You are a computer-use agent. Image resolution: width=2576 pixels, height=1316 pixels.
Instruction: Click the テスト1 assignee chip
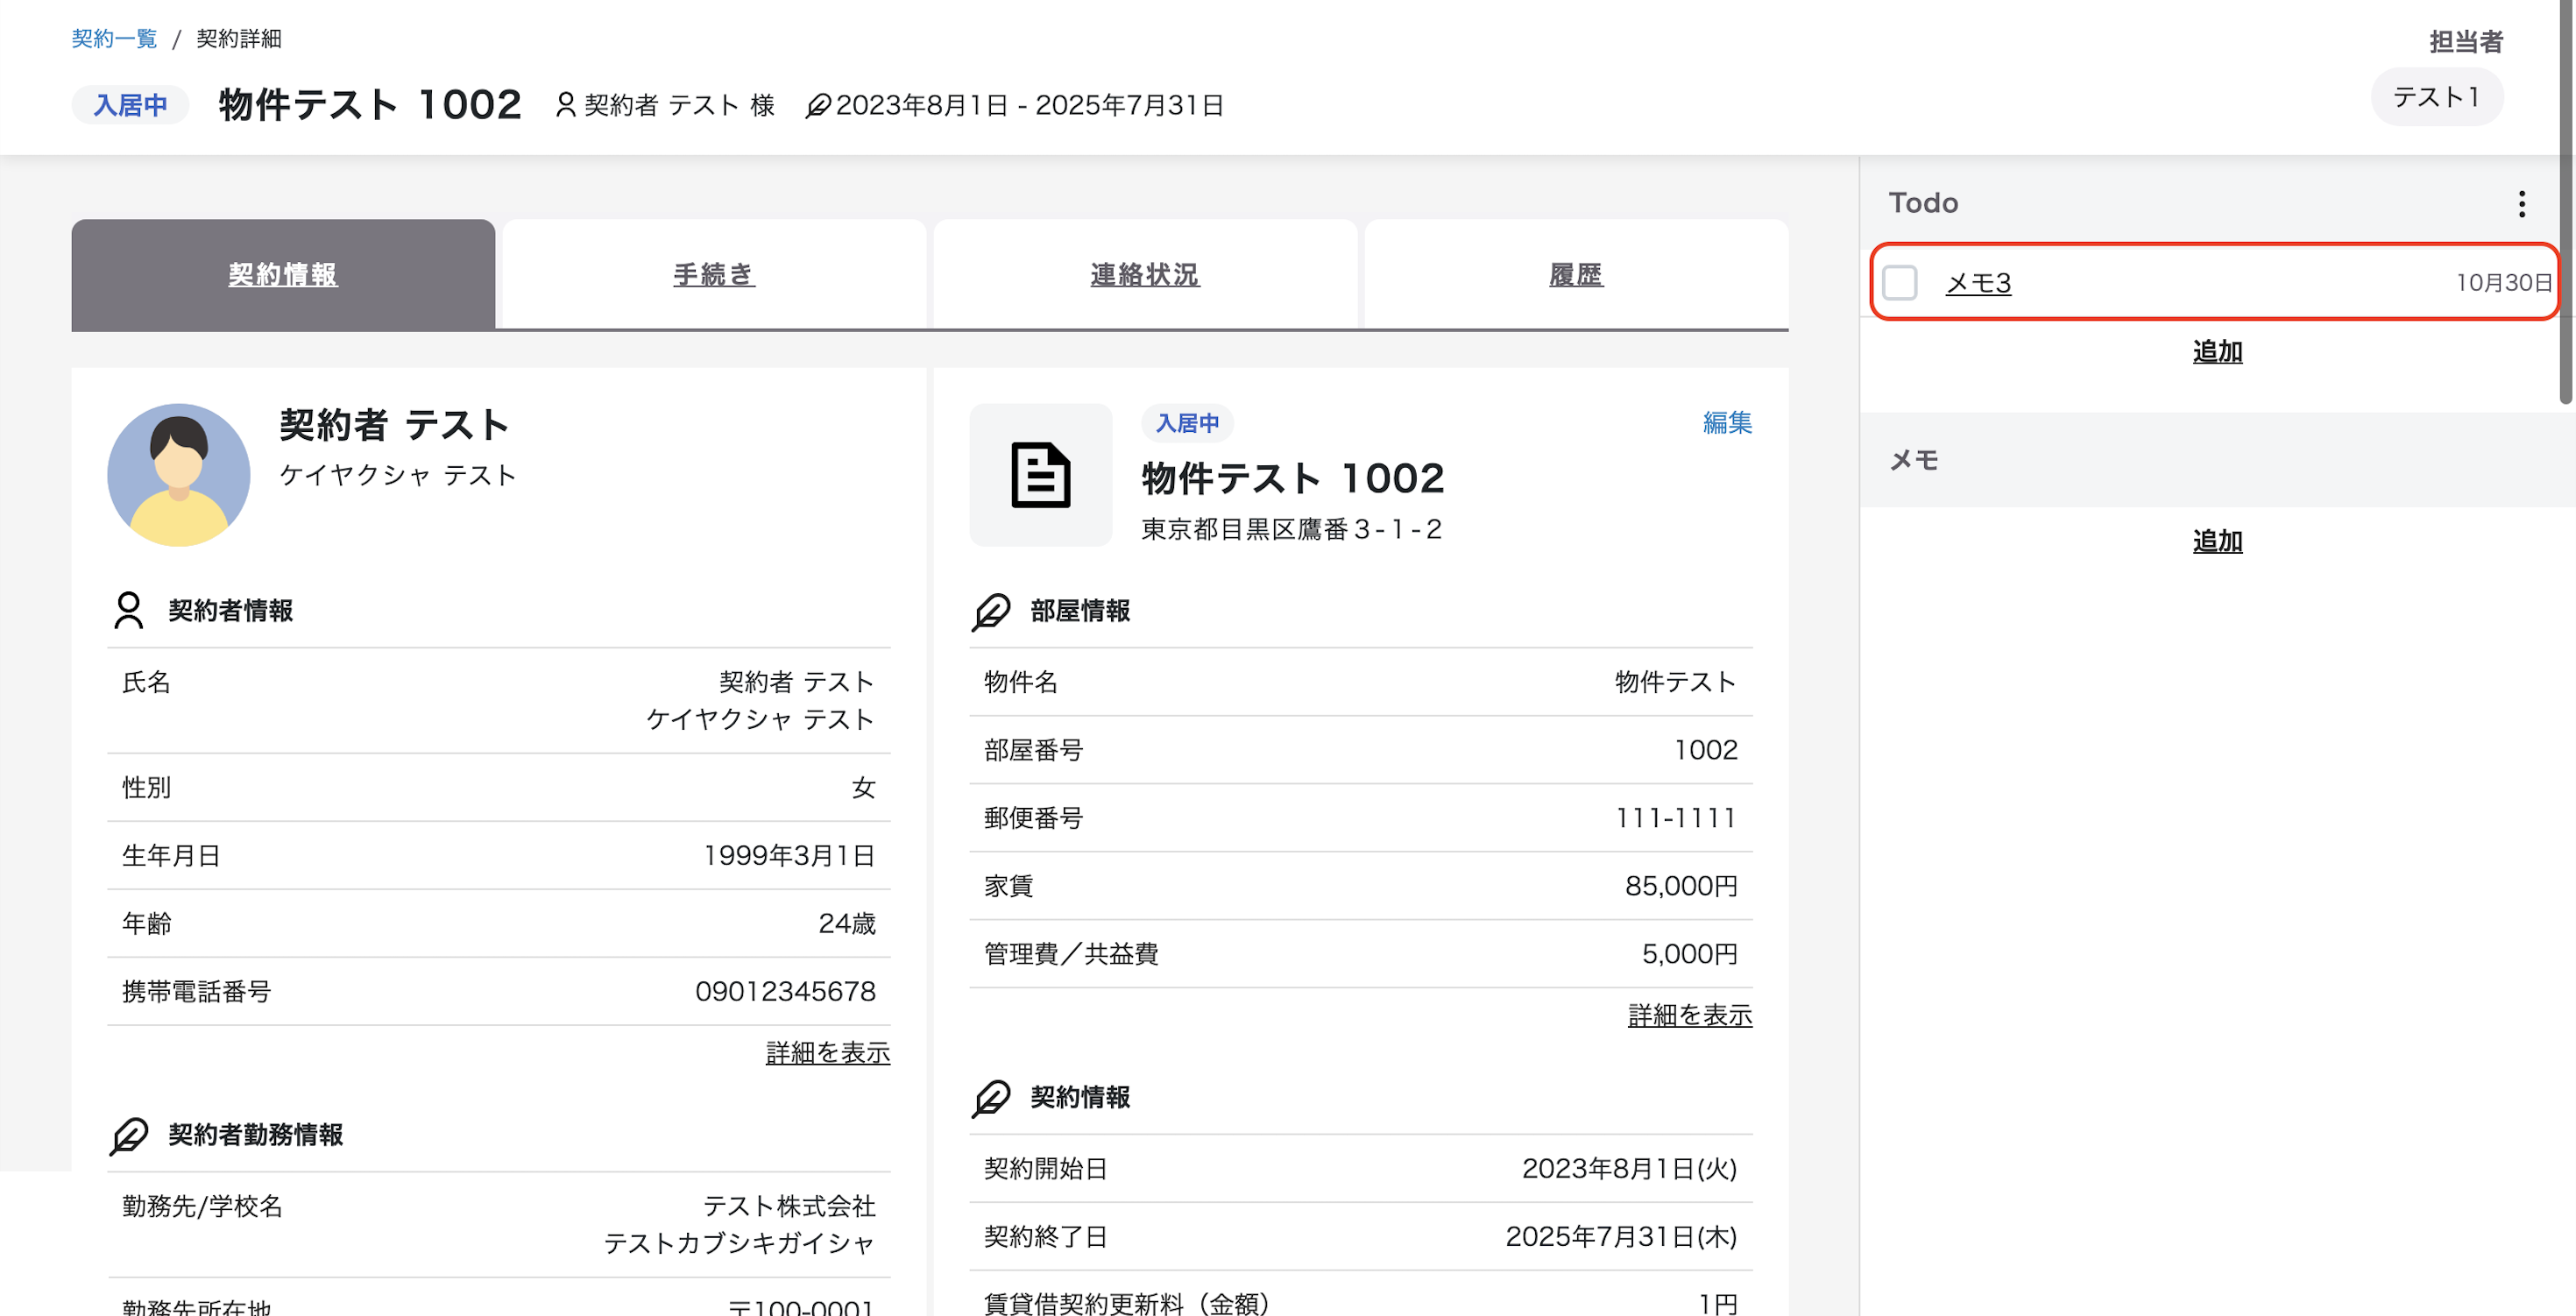[x=2436, y=97]
